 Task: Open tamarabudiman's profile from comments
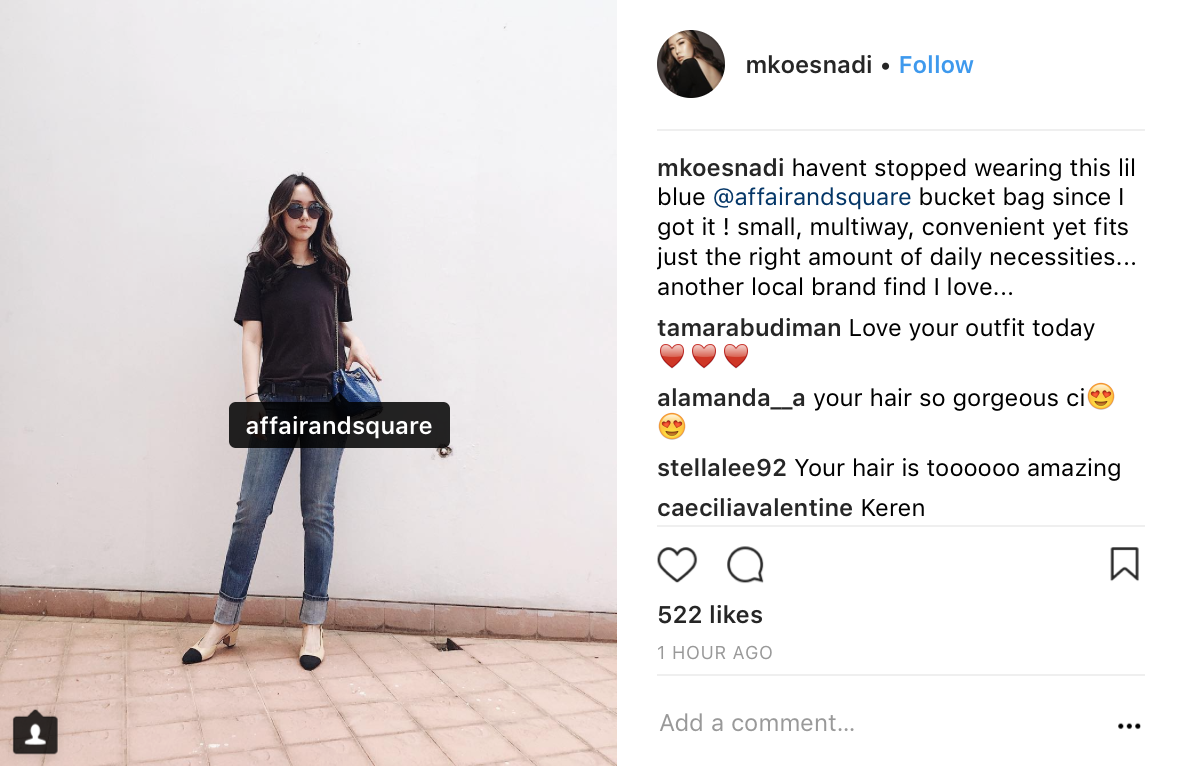(x=749, y=328)
